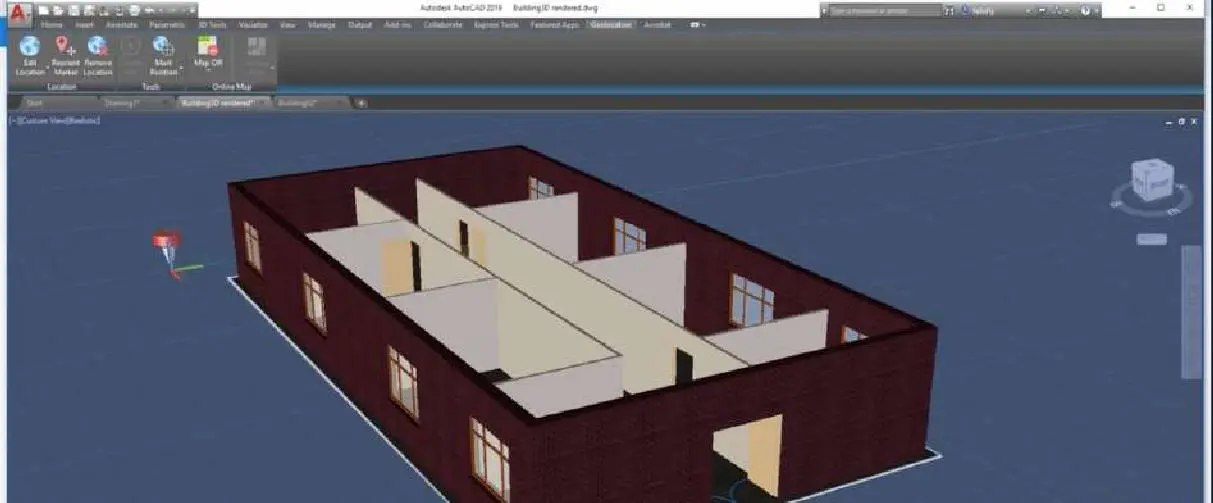Viewport: 1213px width, 503px height.
Task: Open the Manage ribbon tab
Action: [x=322, y=24]
